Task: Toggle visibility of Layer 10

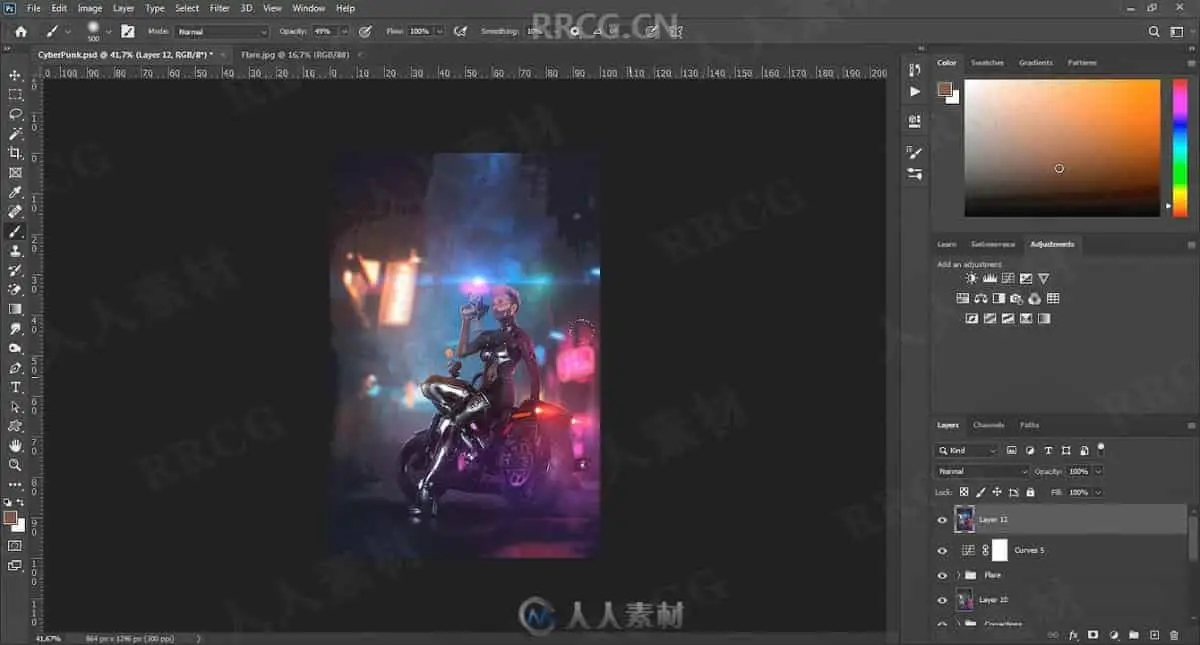Action: coord(942,600)
